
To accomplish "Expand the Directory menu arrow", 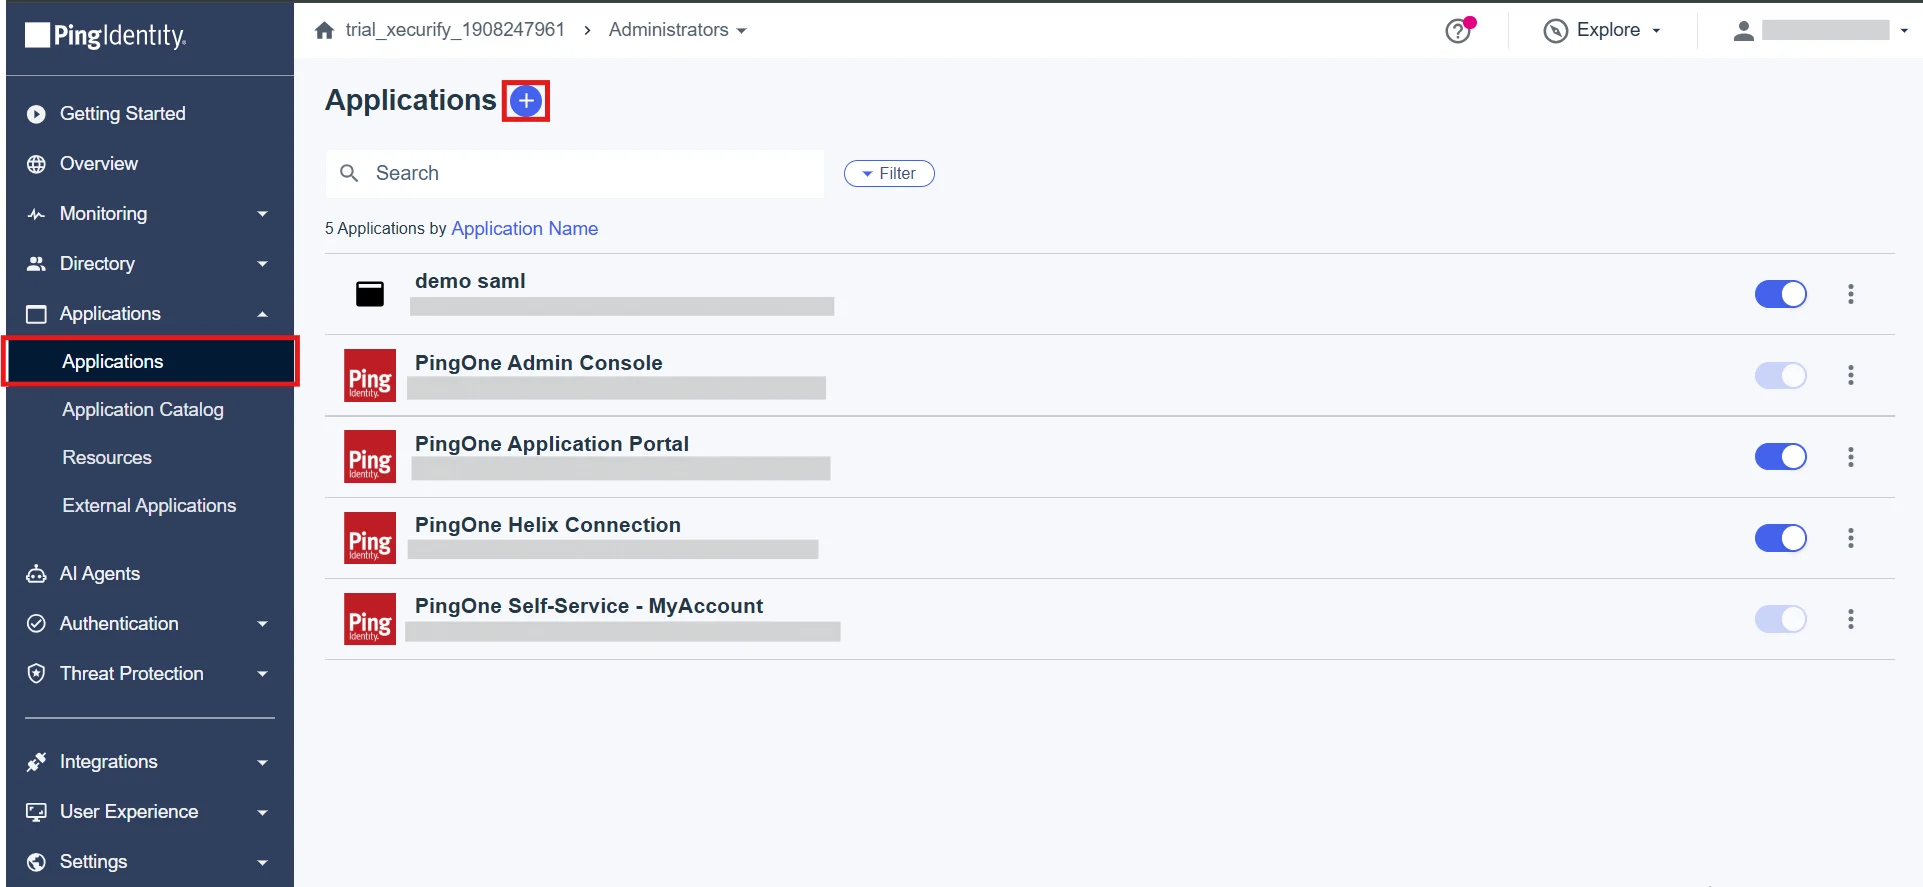I will click(x=262, y=264).
